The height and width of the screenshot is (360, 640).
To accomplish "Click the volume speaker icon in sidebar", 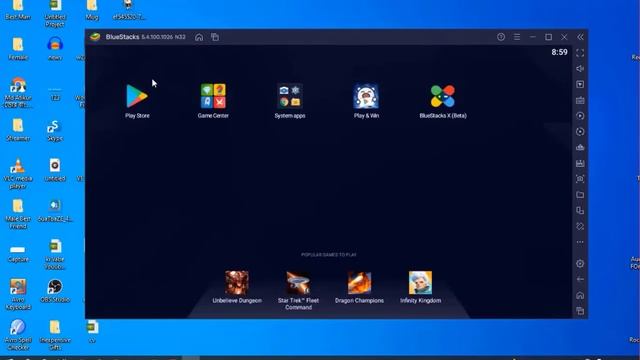I will (x=580, y=69).
